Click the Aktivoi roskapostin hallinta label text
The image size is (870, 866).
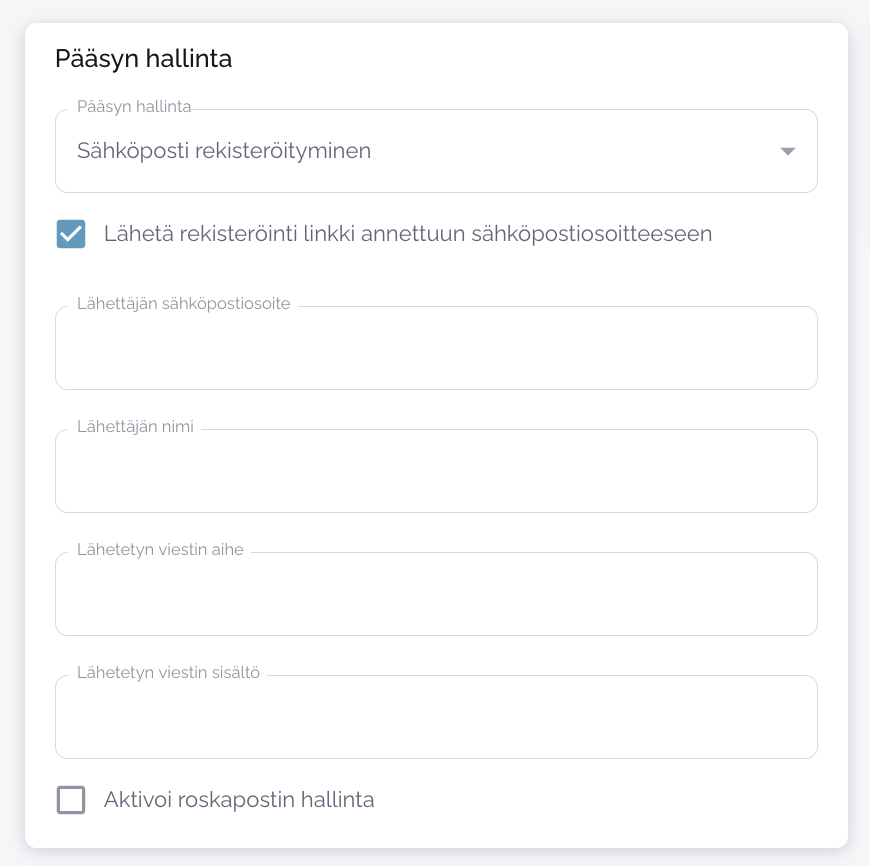239,800
